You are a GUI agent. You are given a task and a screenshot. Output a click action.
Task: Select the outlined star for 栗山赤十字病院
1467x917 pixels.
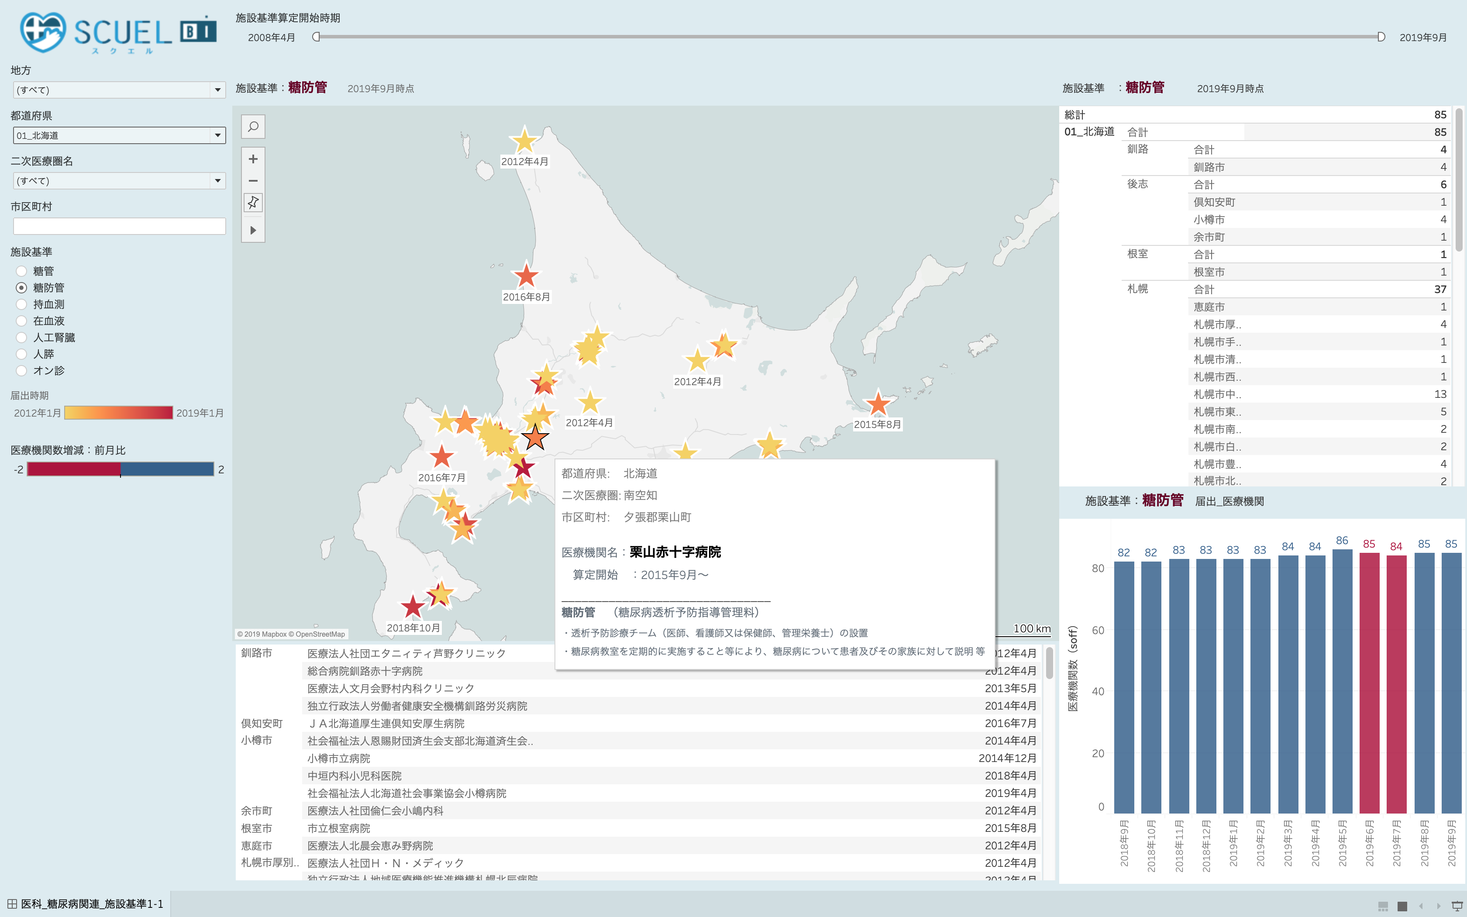tap(535, 437)
